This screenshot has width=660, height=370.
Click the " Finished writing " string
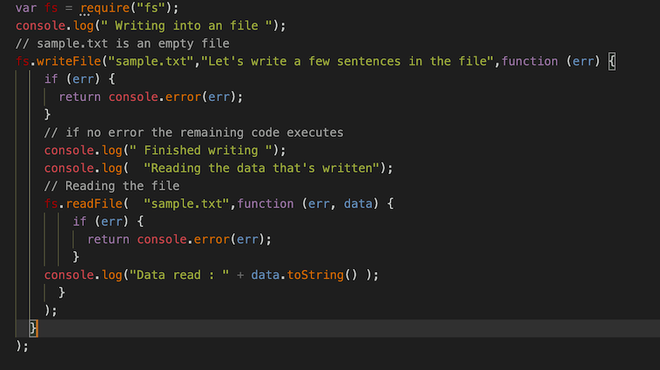(x=201, y=150)
